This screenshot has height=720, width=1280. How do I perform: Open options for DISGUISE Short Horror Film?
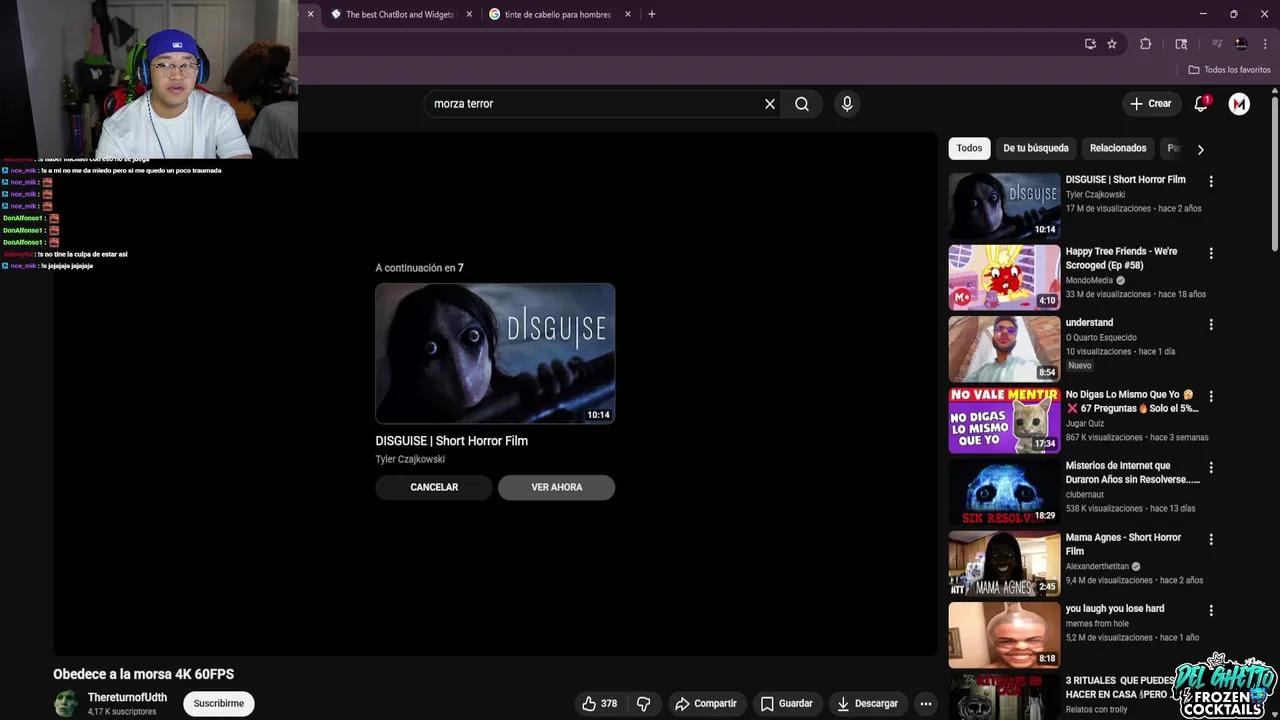click(x=1211, y=182)
